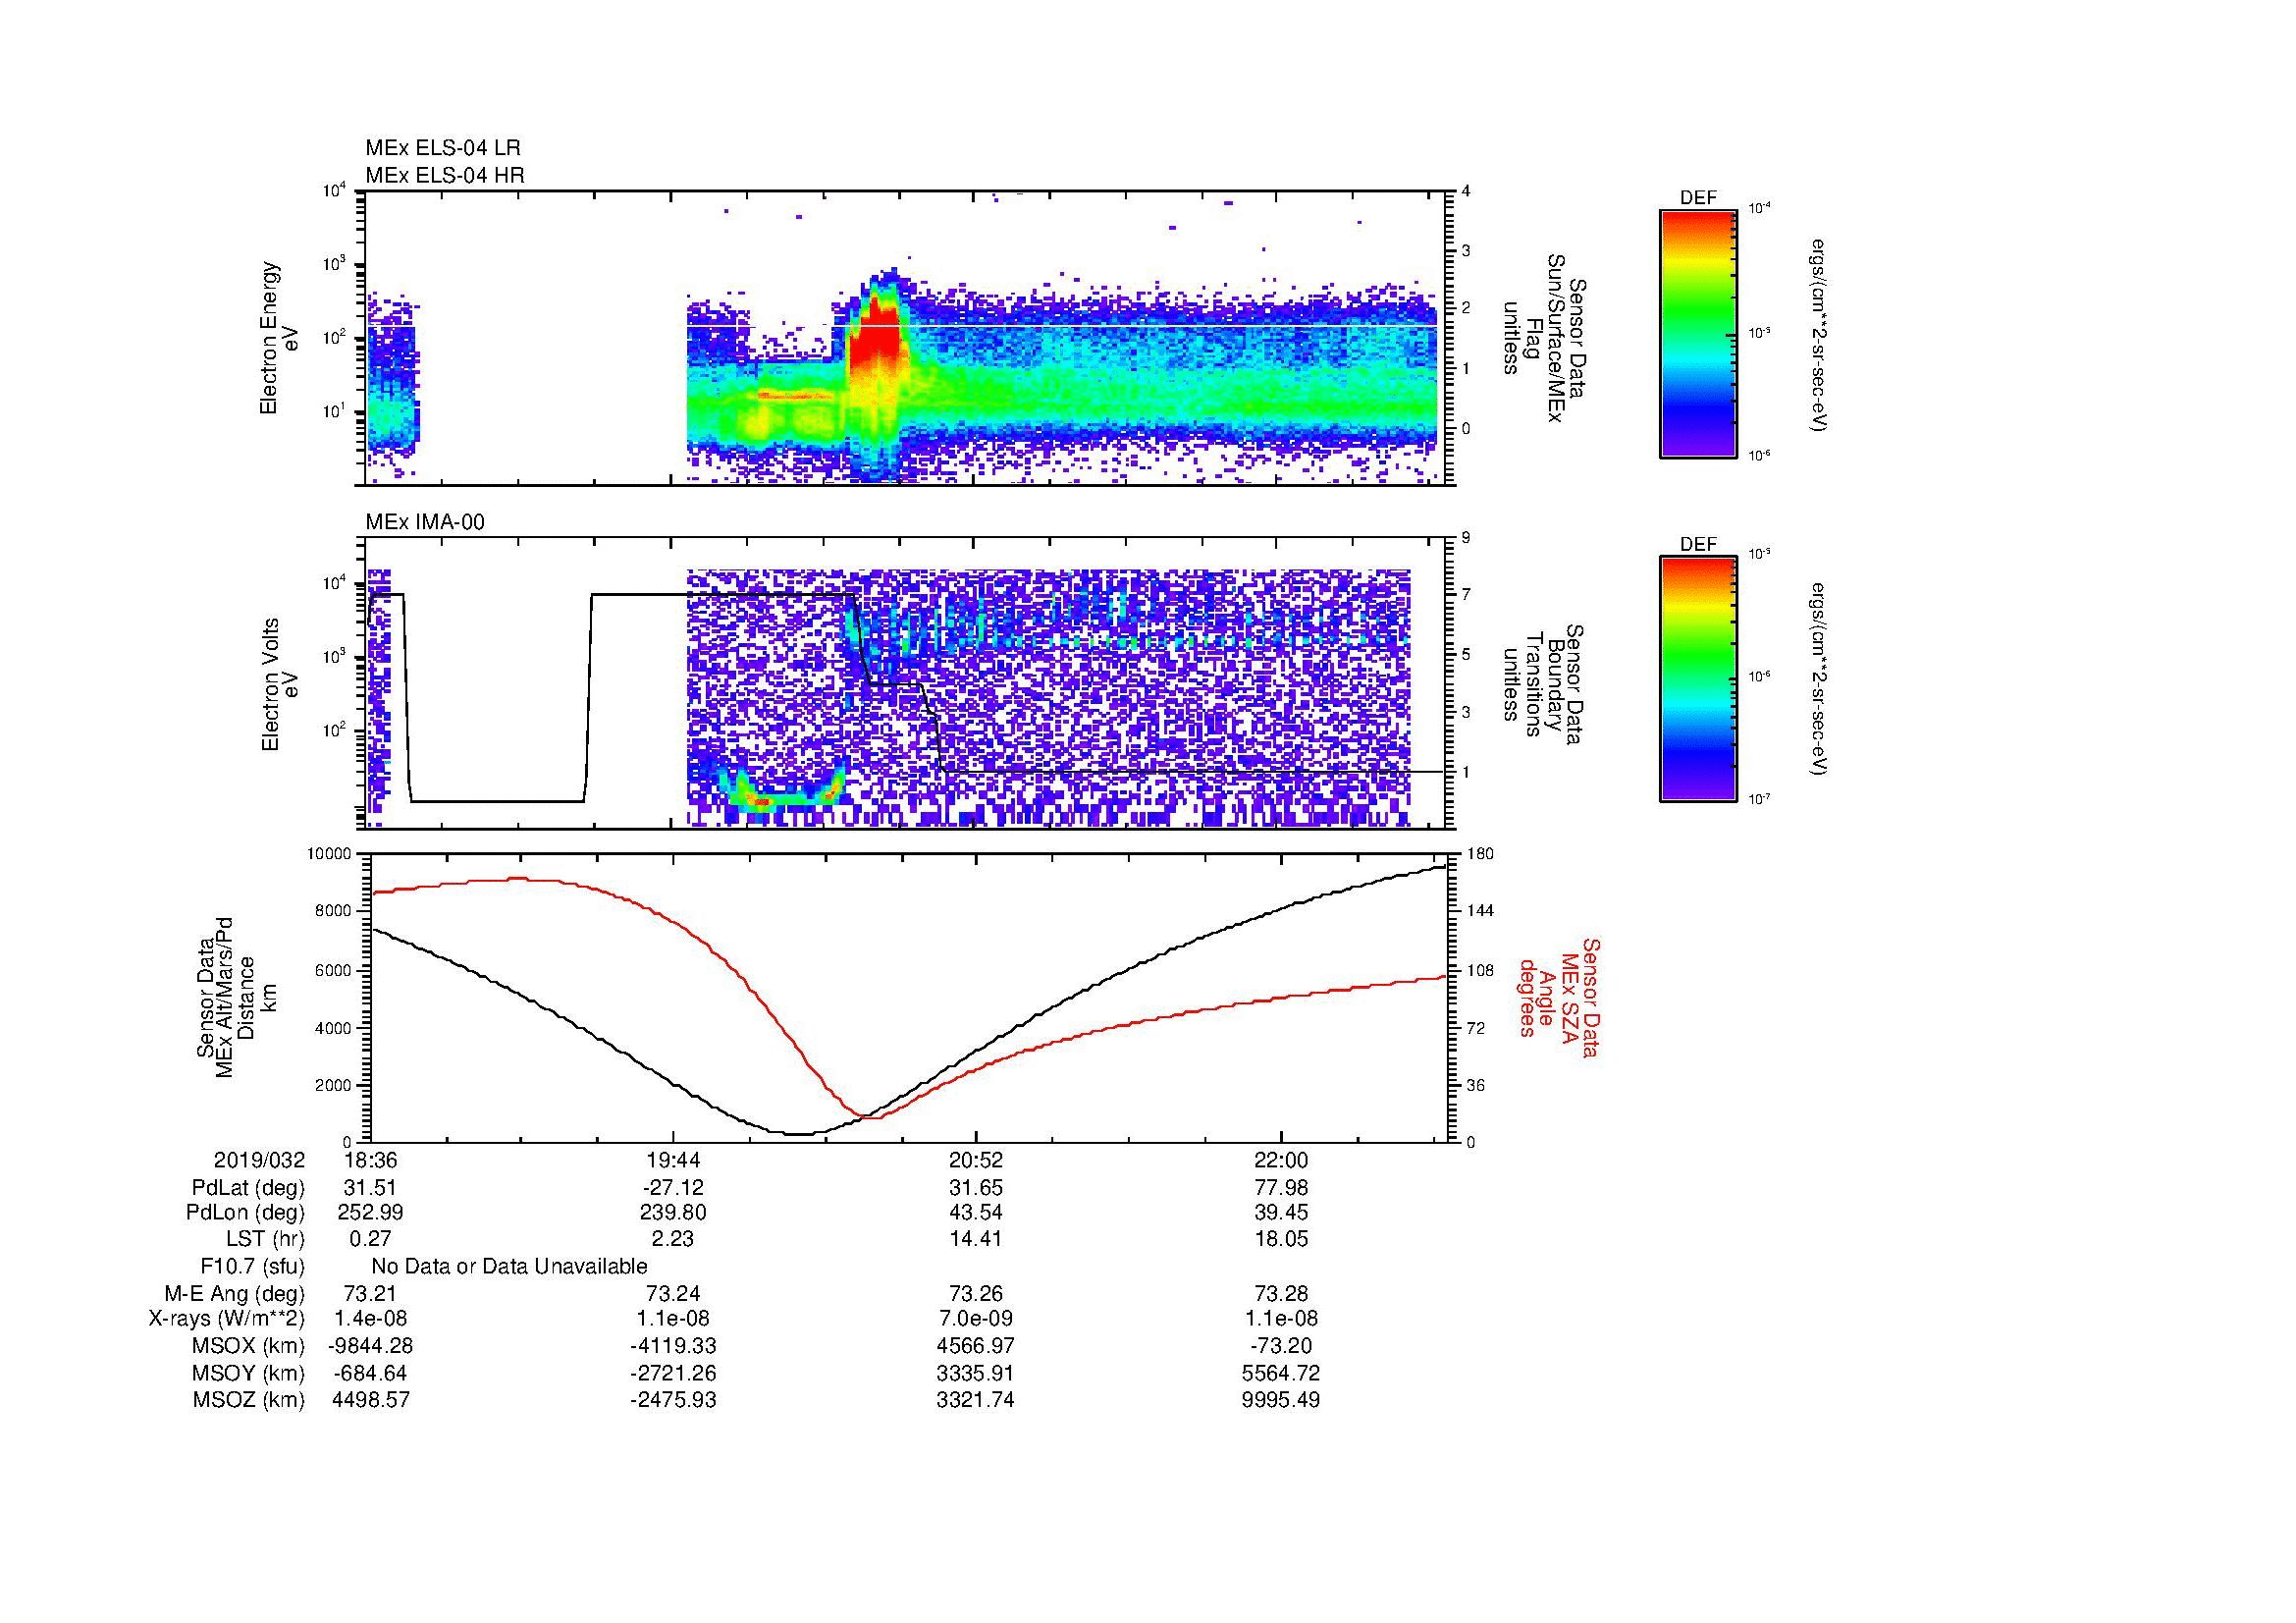Viewport: 2296px width, 1623px height.
Task: Click MSOY value '-2721.26'
Action: [x=673, y=1373]
